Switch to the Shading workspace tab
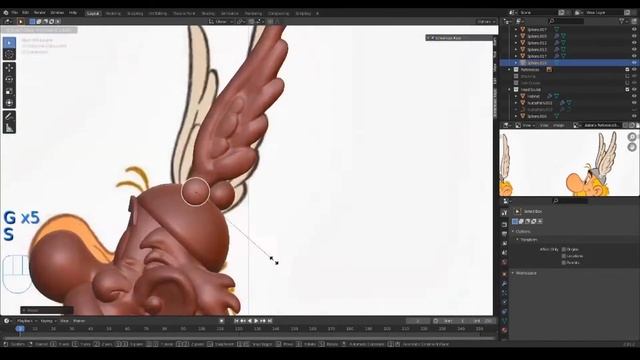Viewport: 640px width, 360px height. point(208,13)
